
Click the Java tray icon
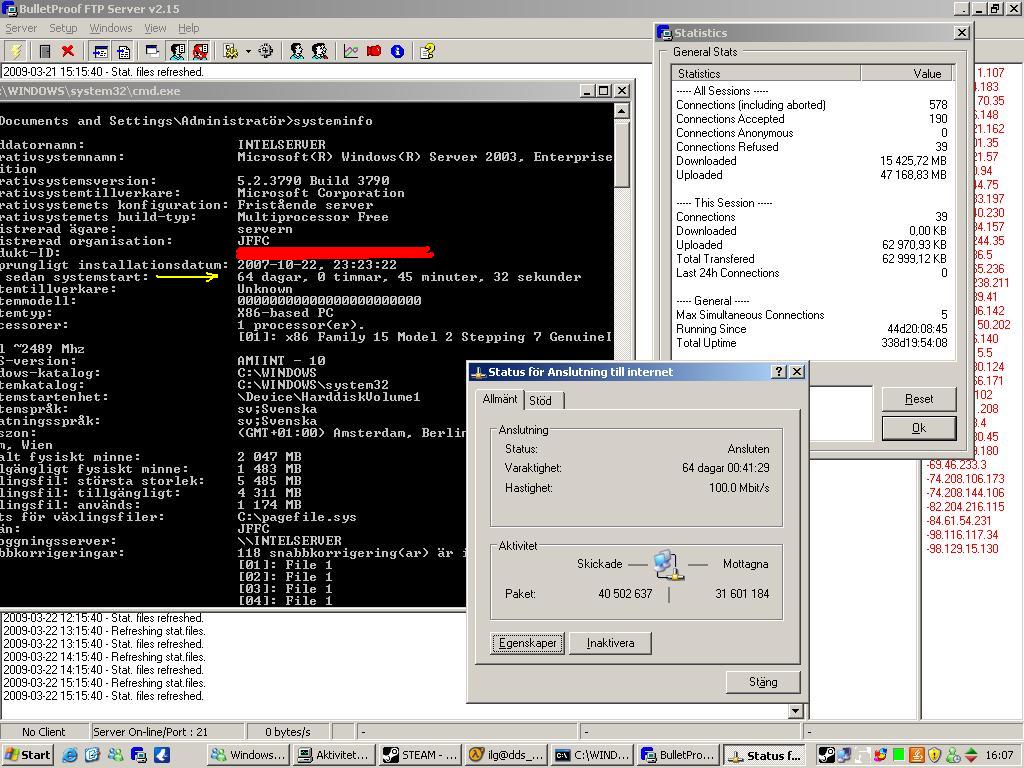click(x=917, y=756)
